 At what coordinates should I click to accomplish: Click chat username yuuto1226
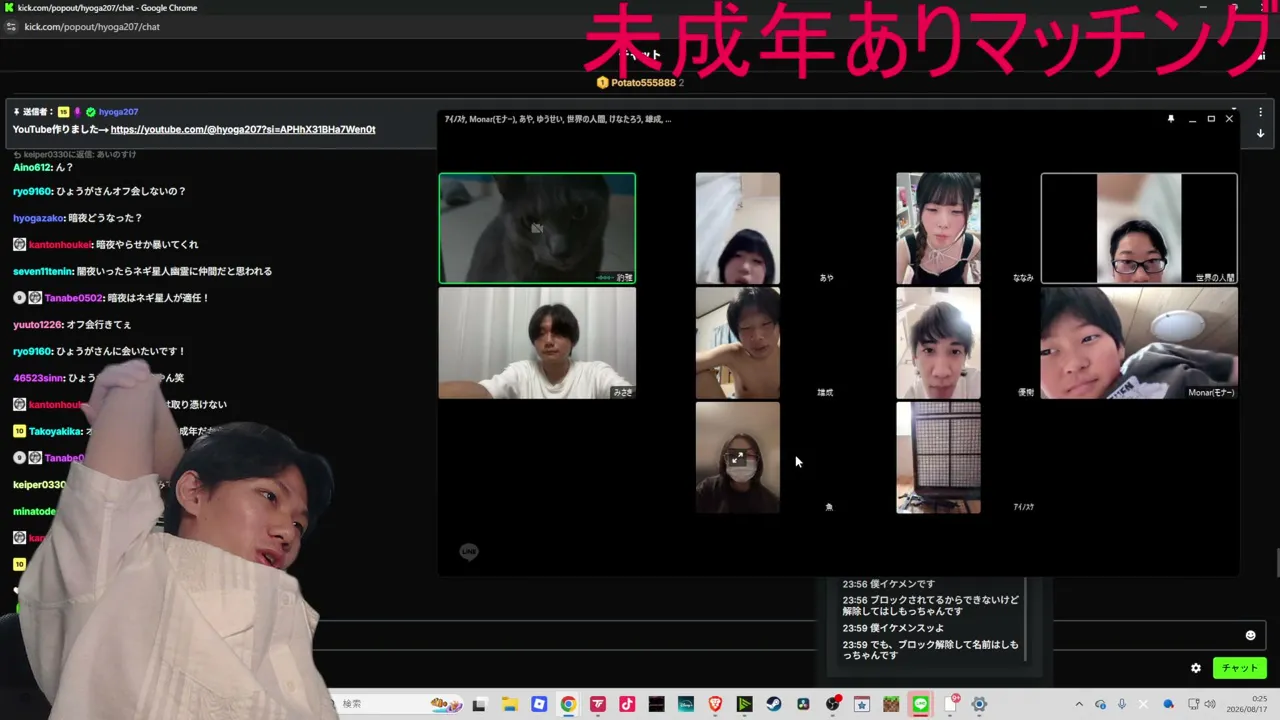pos(38,325)
